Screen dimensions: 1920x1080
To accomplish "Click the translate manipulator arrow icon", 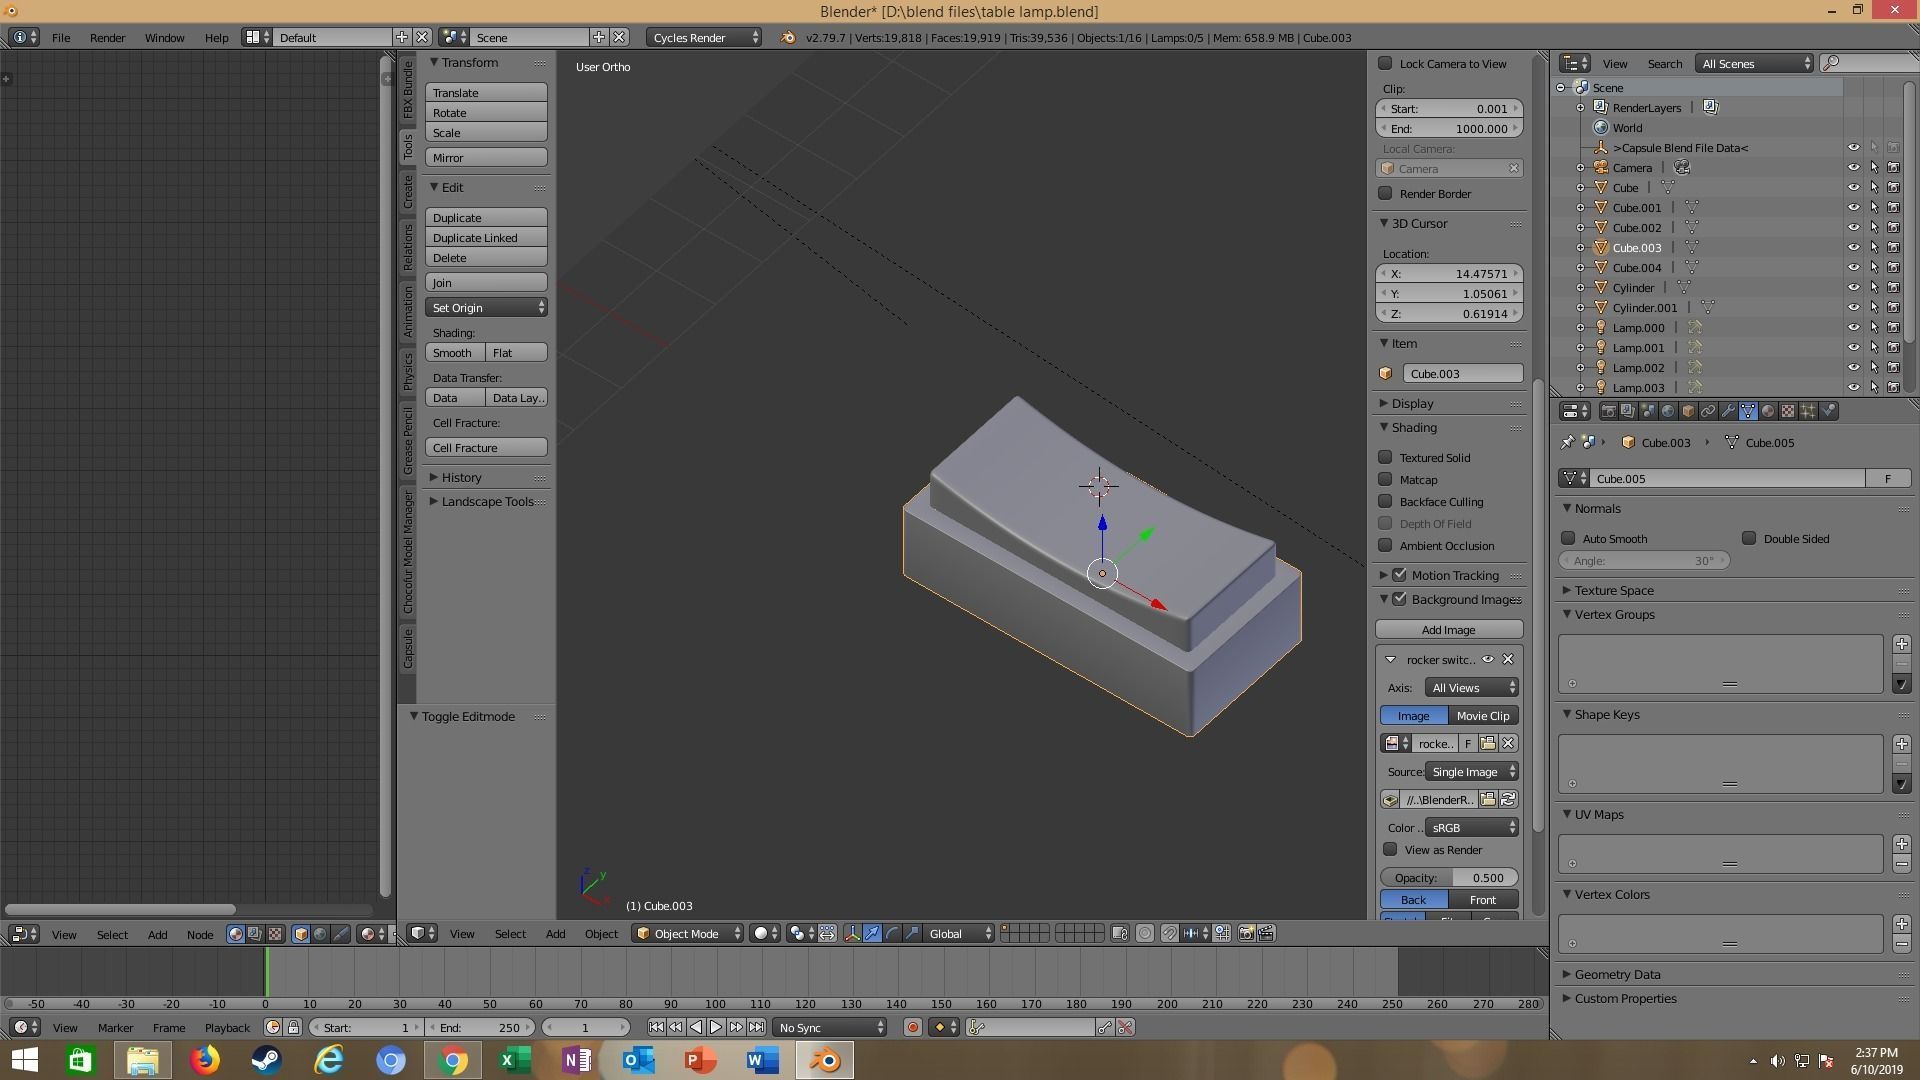I will click(x=872, y=933).
